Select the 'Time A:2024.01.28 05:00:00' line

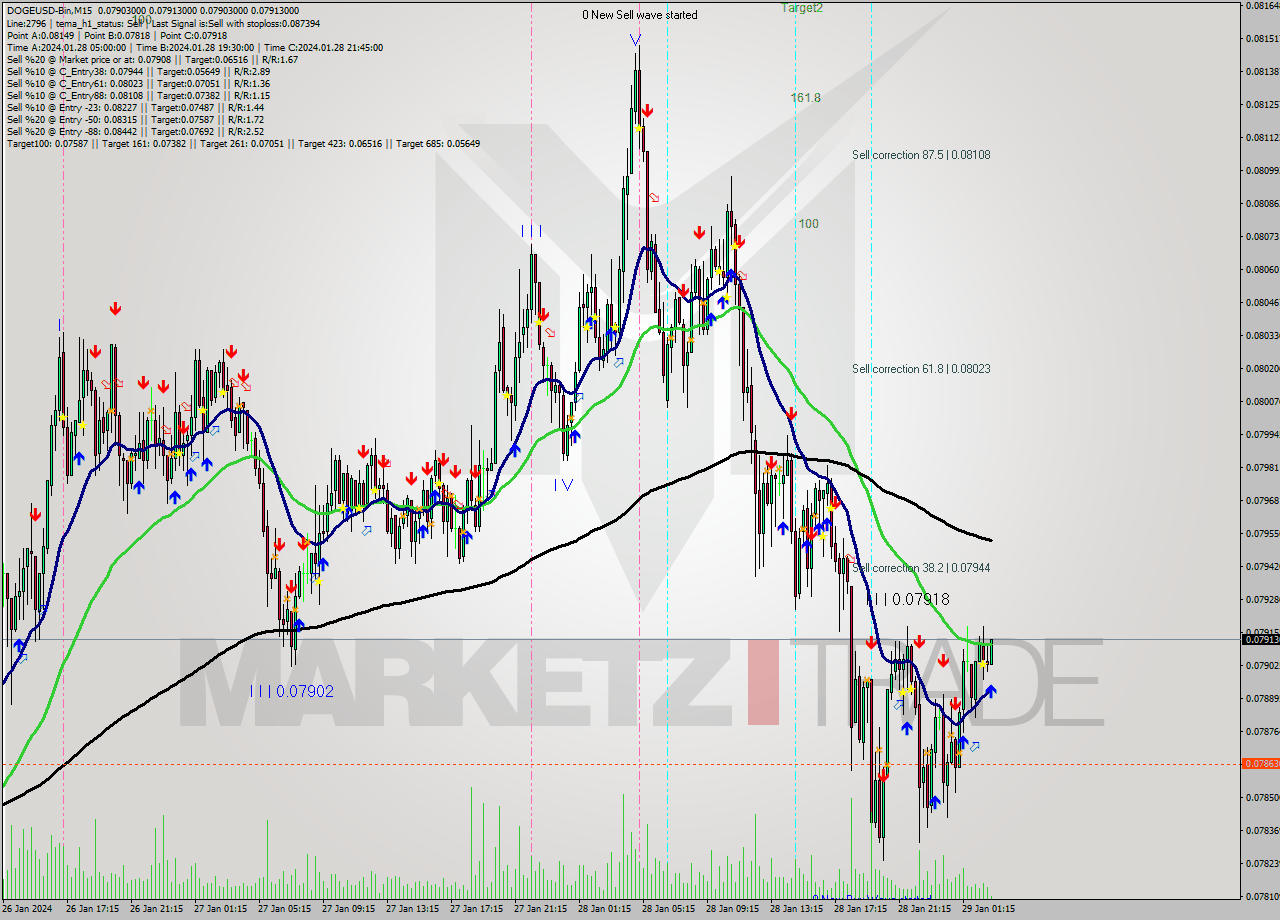click(x=194, y=47)
